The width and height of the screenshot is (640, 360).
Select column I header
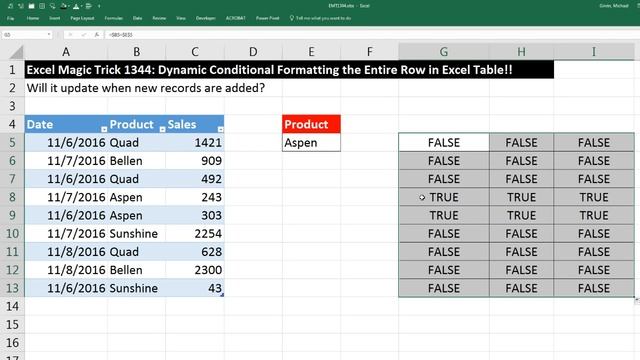(594, 52)
